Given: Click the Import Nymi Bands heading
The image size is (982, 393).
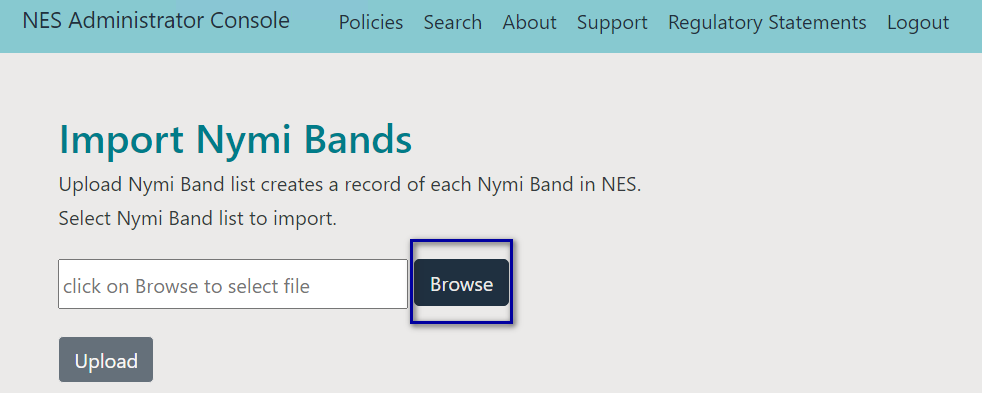Looking at the screenshot, I should (235, 139).
